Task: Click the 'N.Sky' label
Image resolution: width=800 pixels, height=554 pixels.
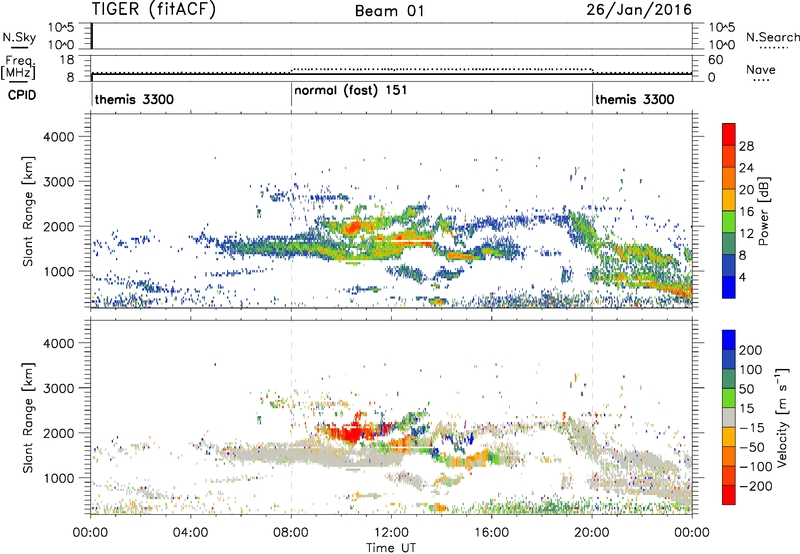Action: pyautogui.click(x=19, y=37)
